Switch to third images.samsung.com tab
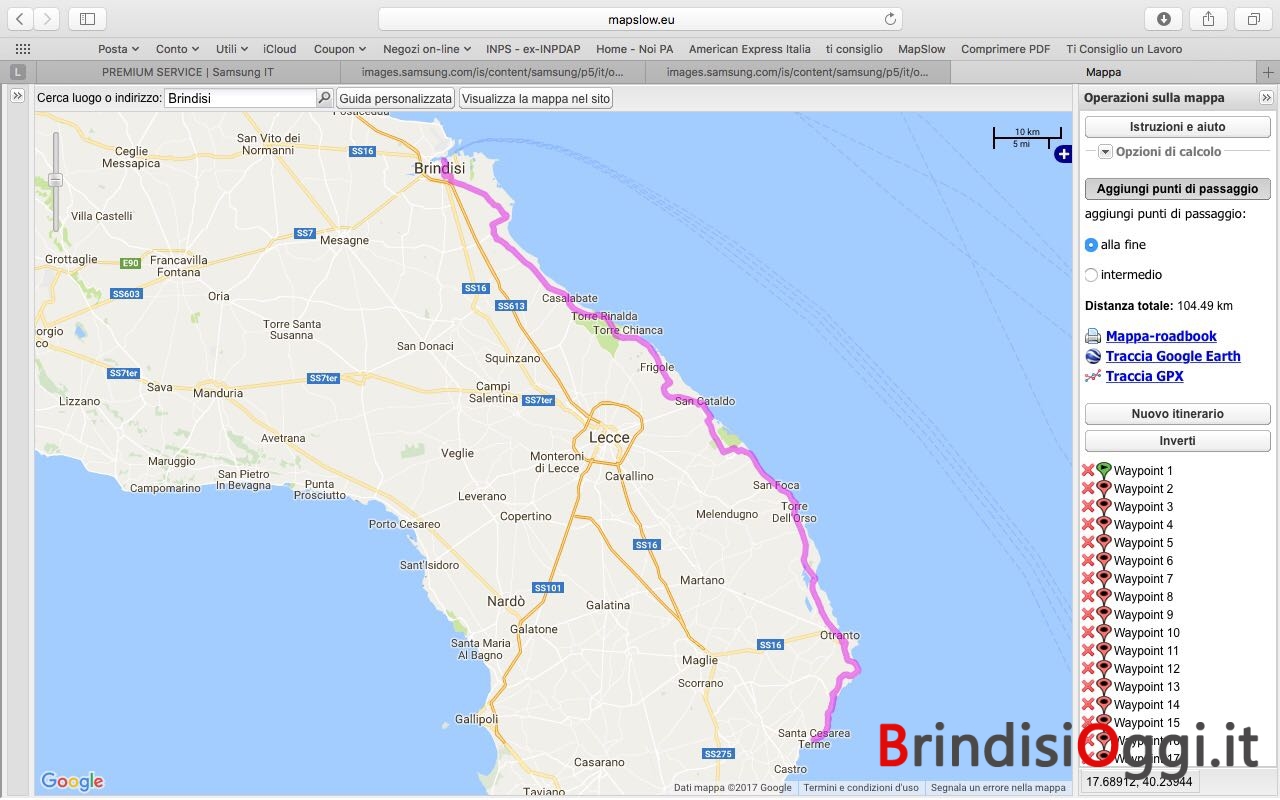 (x=798, y=72)
